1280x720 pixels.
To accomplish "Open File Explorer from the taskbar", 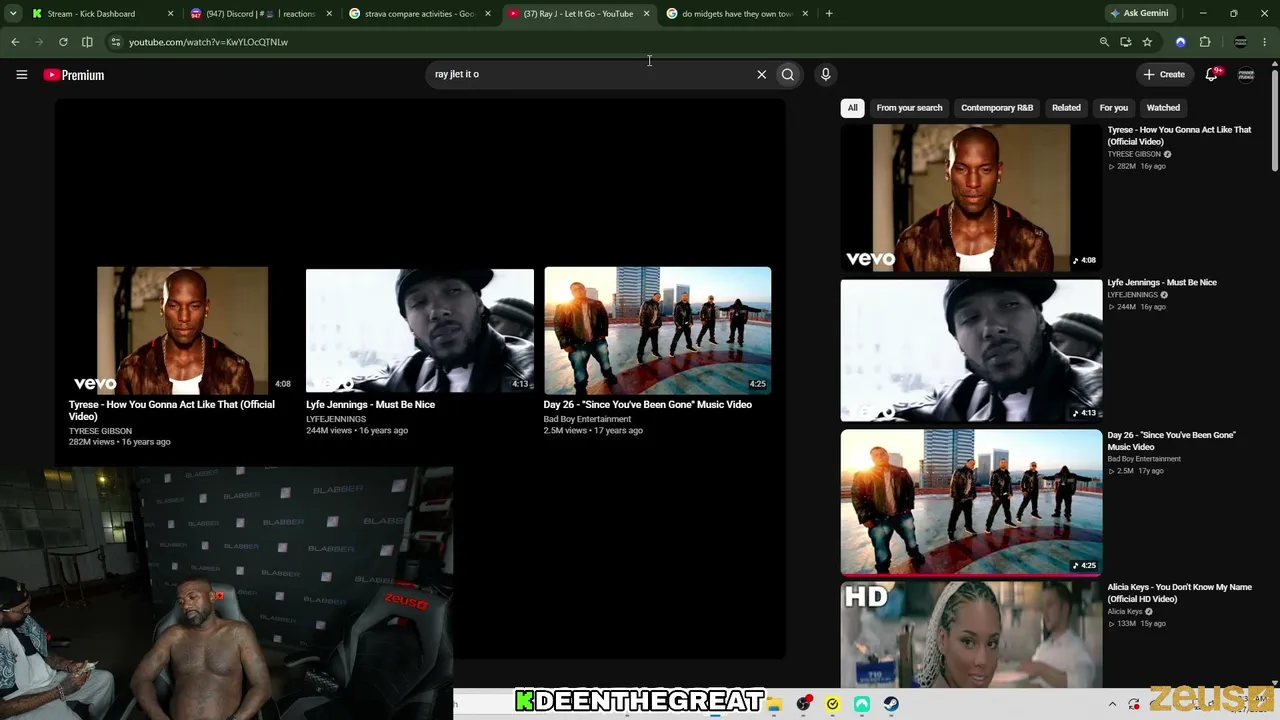I will tap(774, 704).
